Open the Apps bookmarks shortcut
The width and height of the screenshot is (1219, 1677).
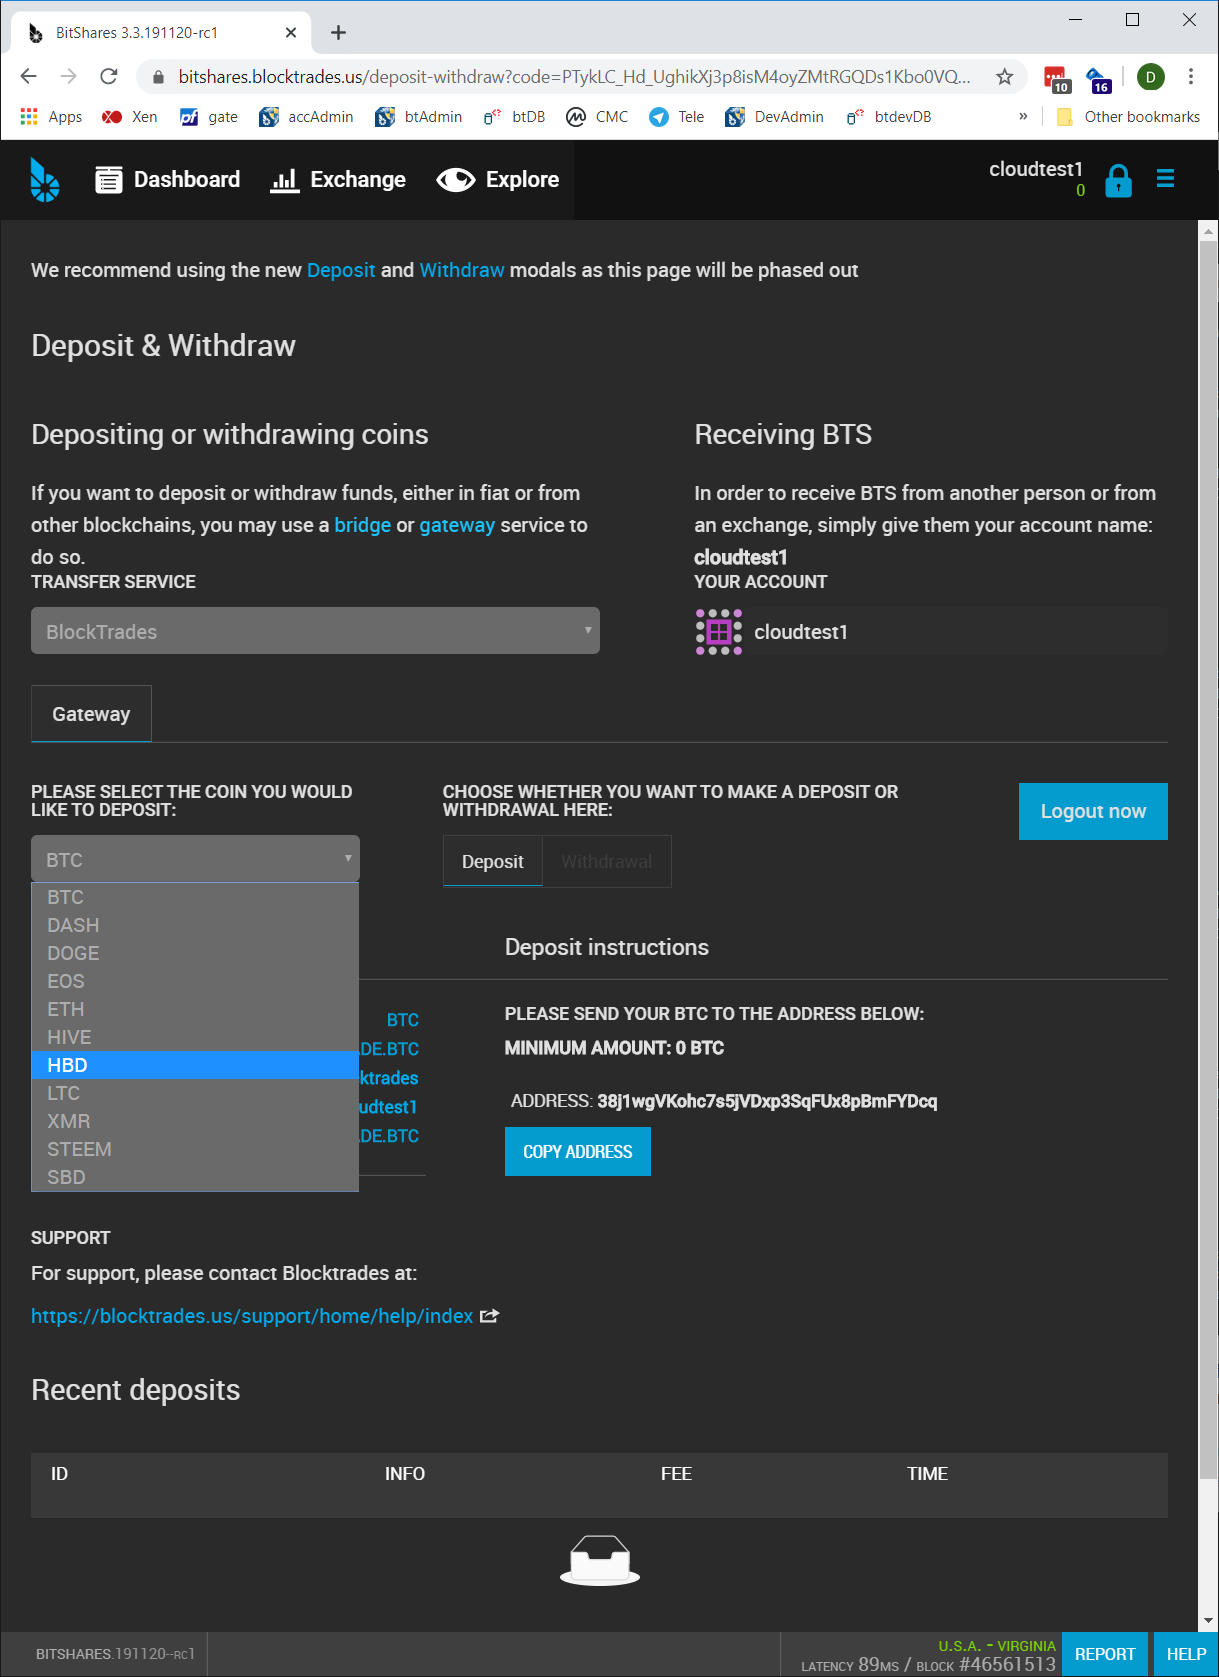pos(51,117)
